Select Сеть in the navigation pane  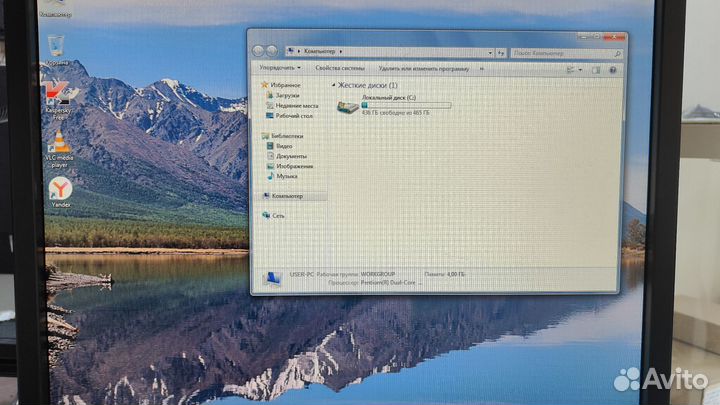coord(279,215)
